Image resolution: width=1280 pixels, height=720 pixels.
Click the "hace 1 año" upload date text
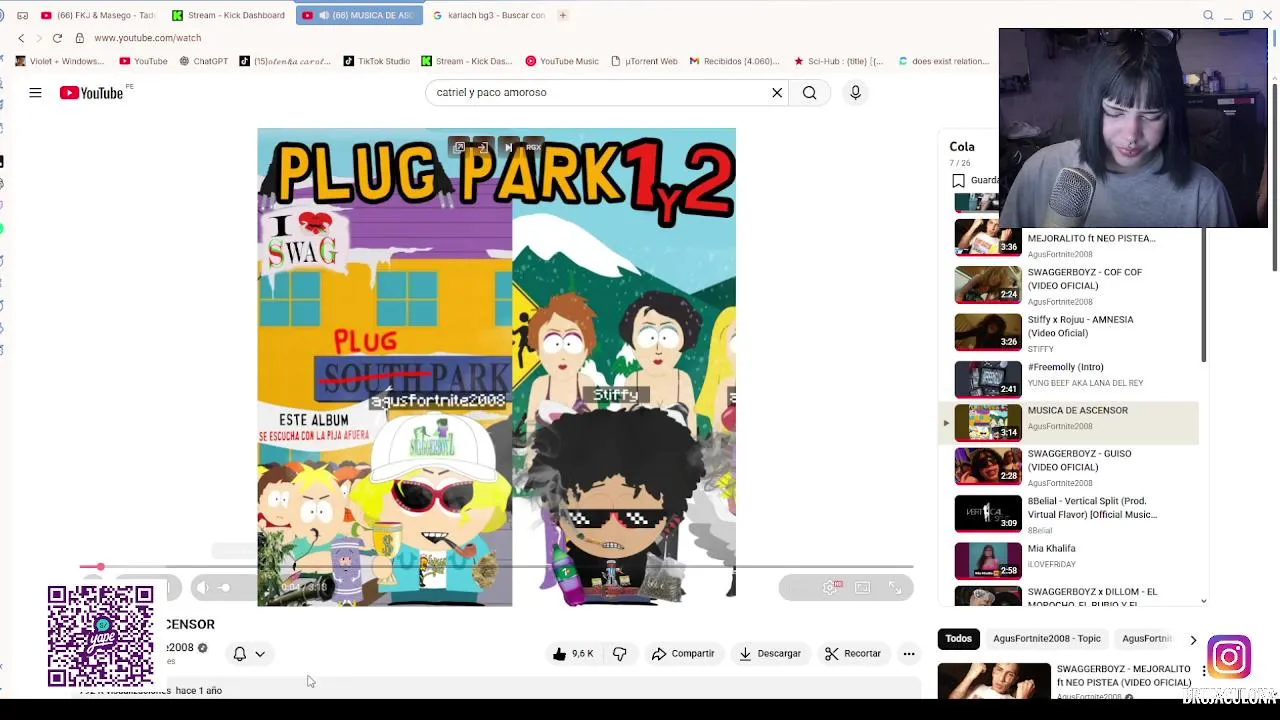(198, 691)
